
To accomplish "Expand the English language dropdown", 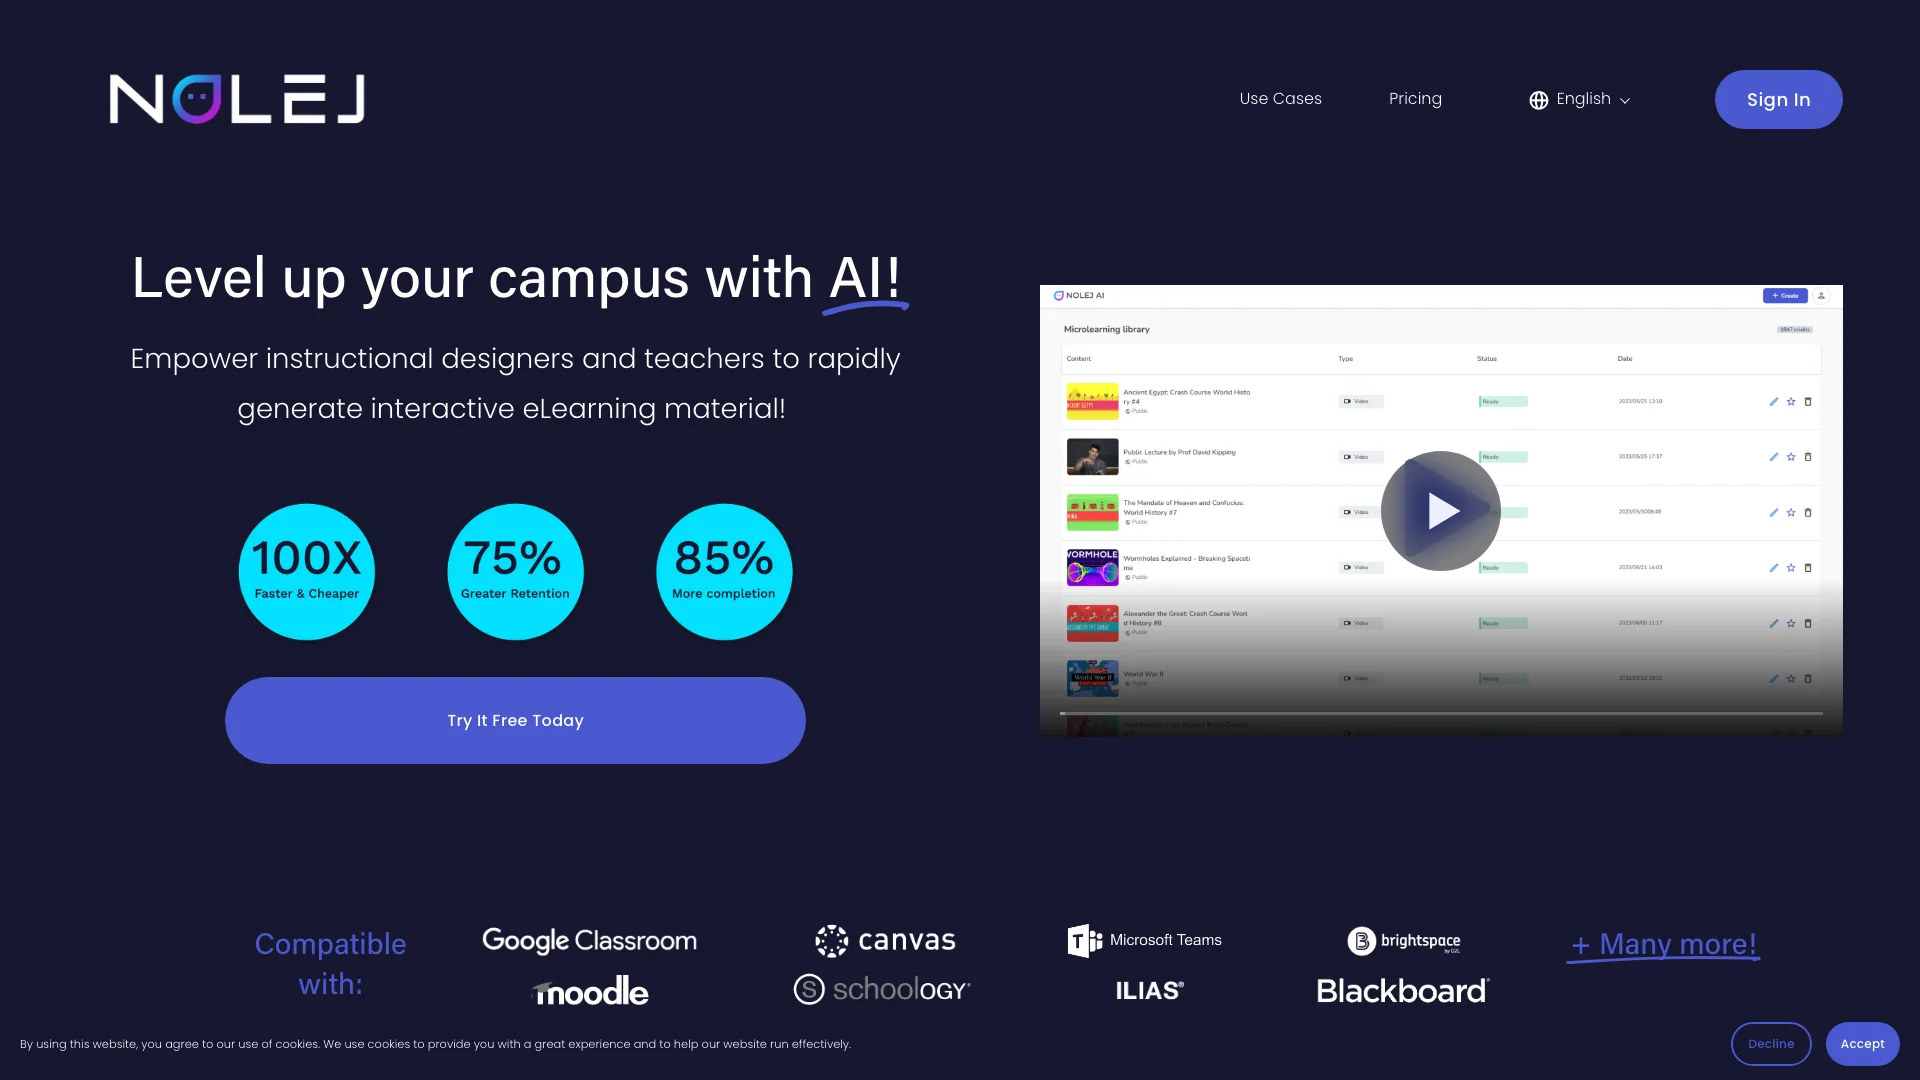I will [x=1578, y=99].
